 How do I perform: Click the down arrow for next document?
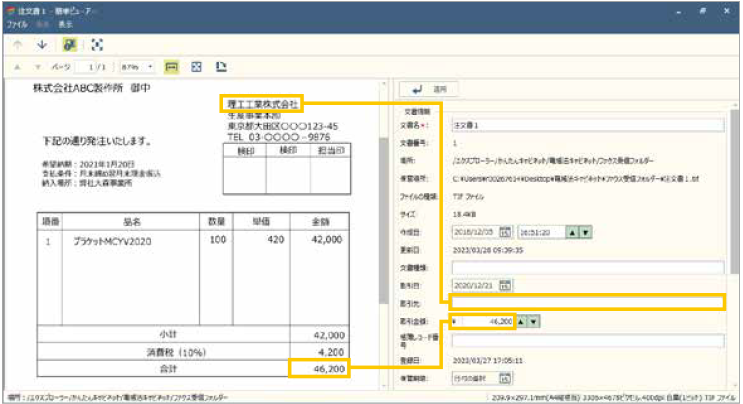pos(42,45)
